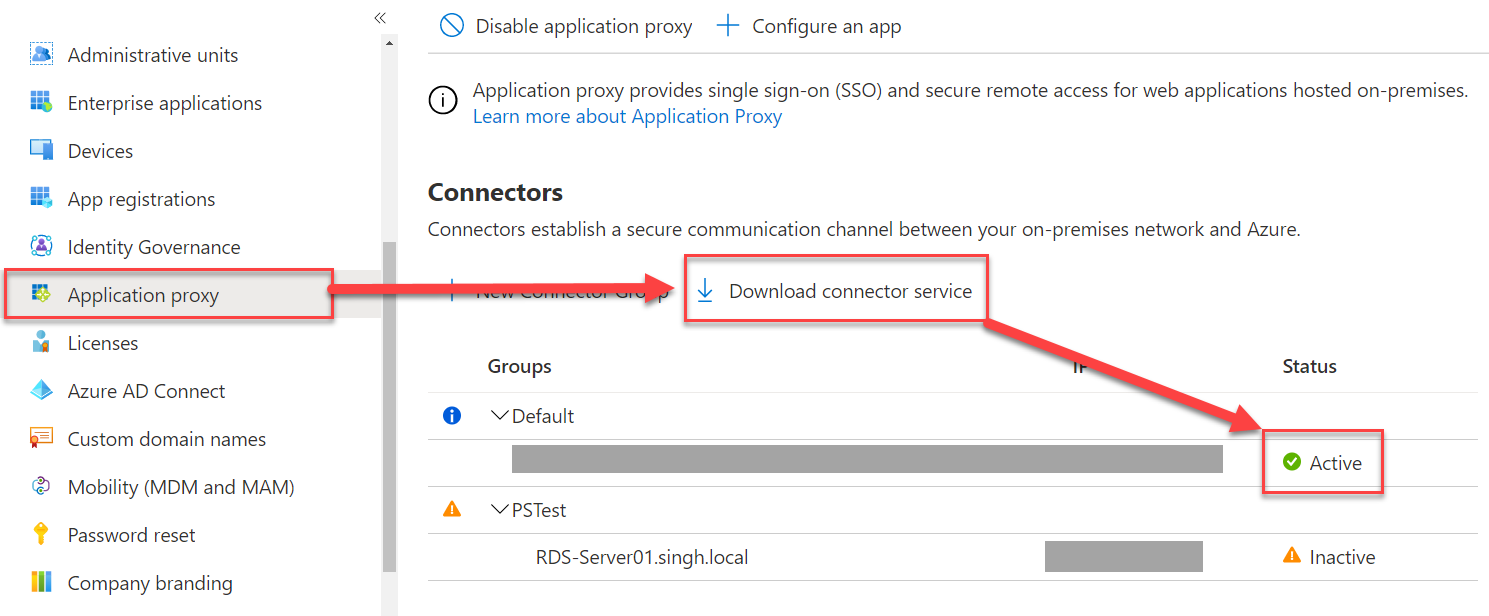Select the Password reset key icon
Viewport: 1489px width, 616px height.
(42, 534)
